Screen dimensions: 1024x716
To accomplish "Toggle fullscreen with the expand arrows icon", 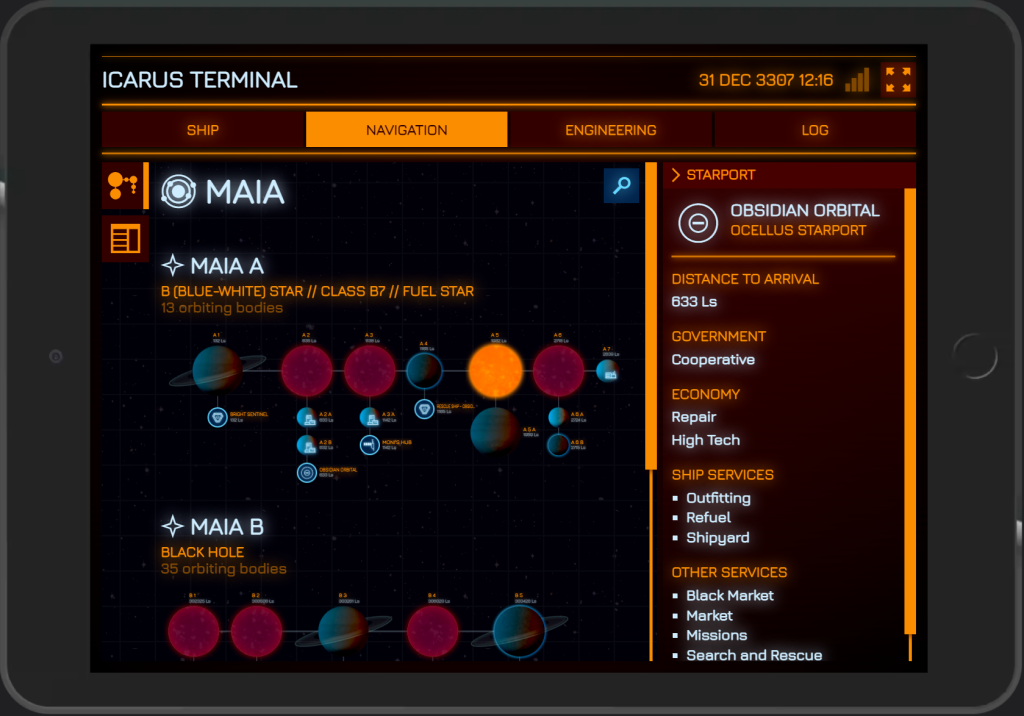I will coord(898,80).
